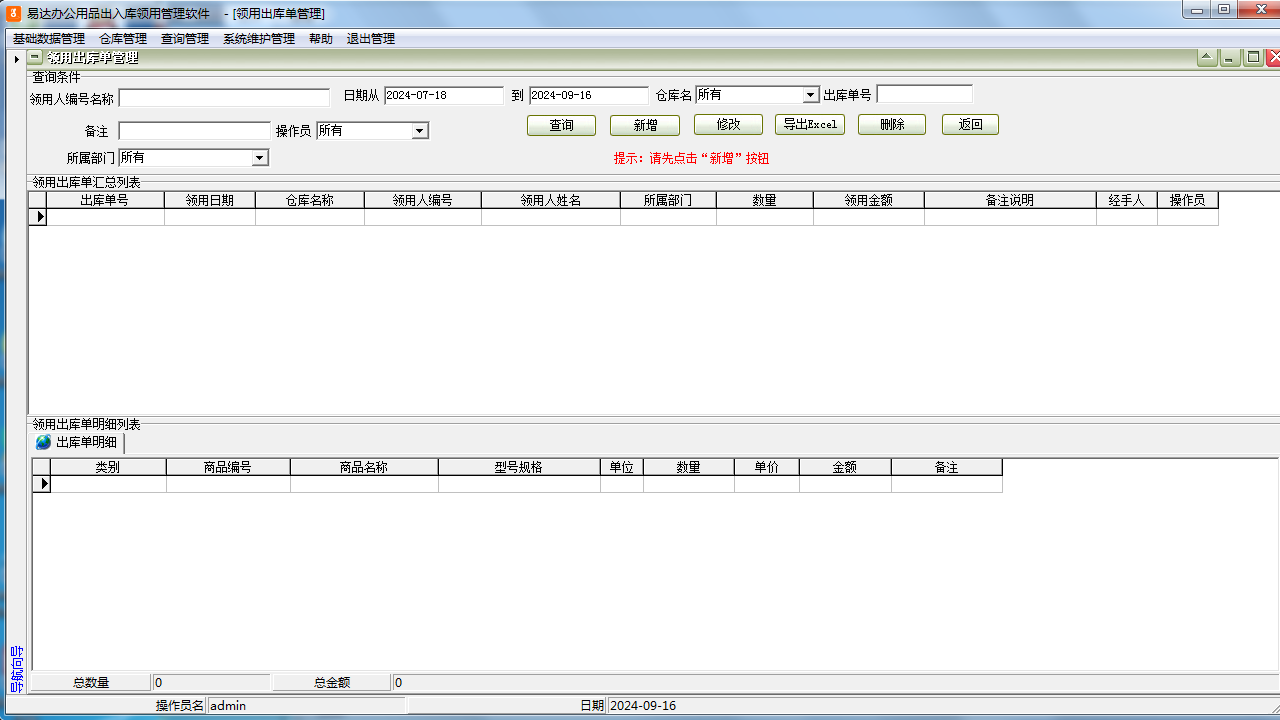Click the orange app icon in title bar
The width and height of the screenshot is (1280, 720).
(13, 13)
